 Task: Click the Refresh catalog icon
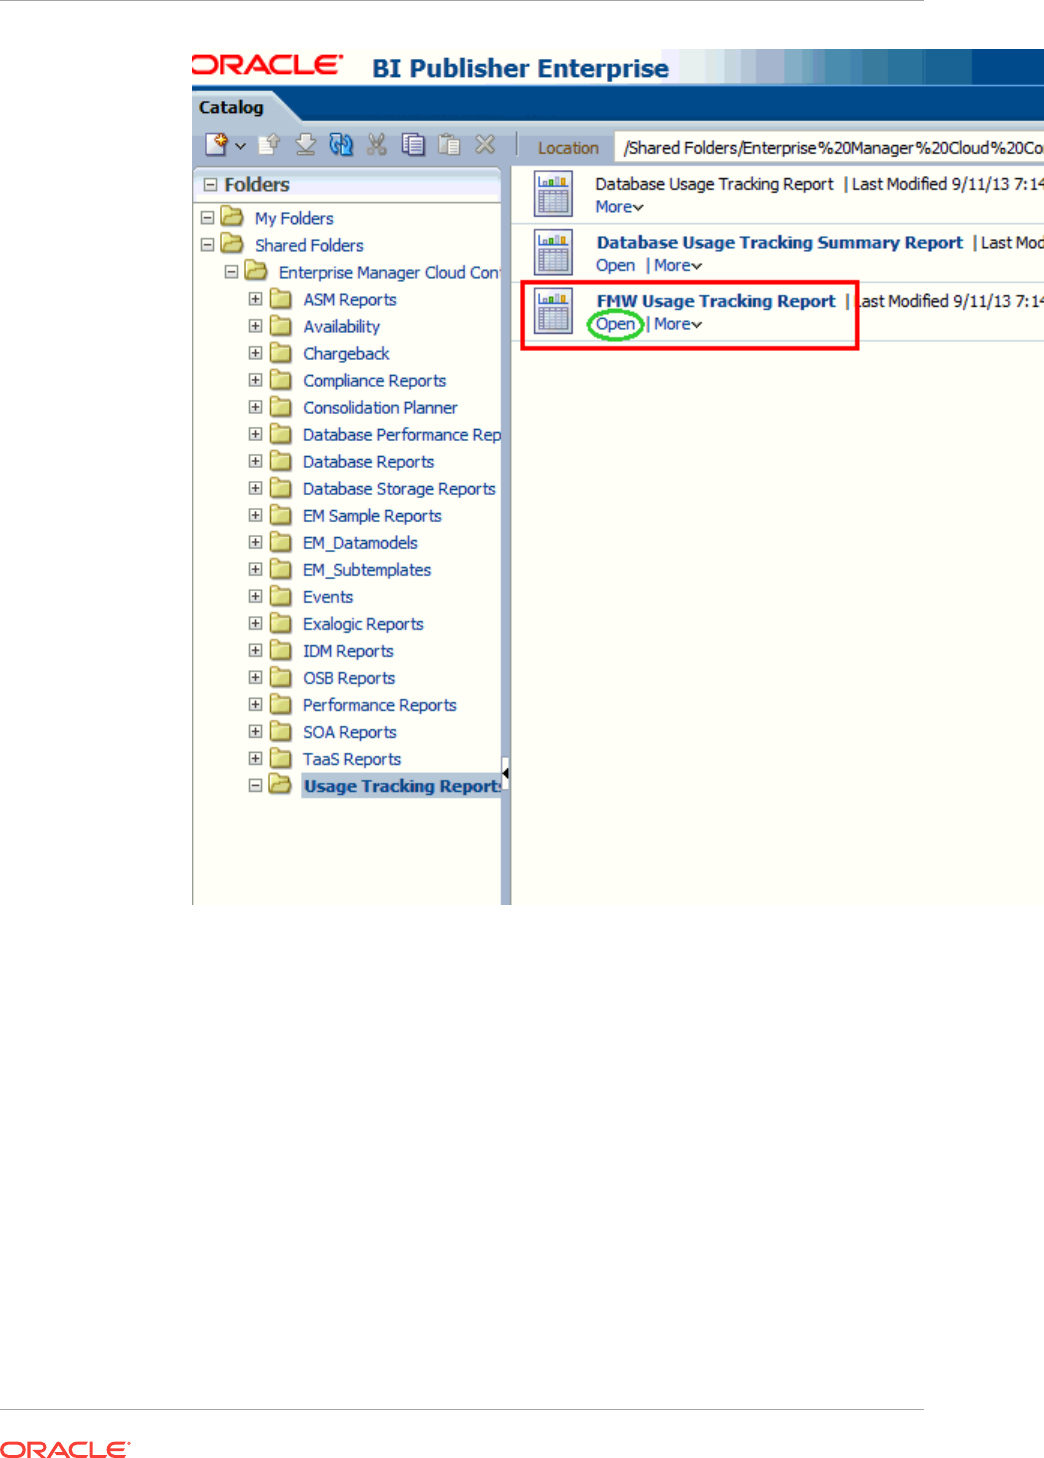[x=341, y=145]
